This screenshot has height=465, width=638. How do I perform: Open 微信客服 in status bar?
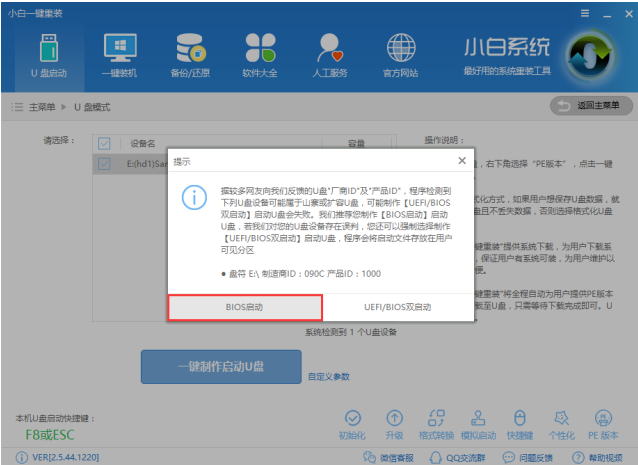click(x=388, y=458)
